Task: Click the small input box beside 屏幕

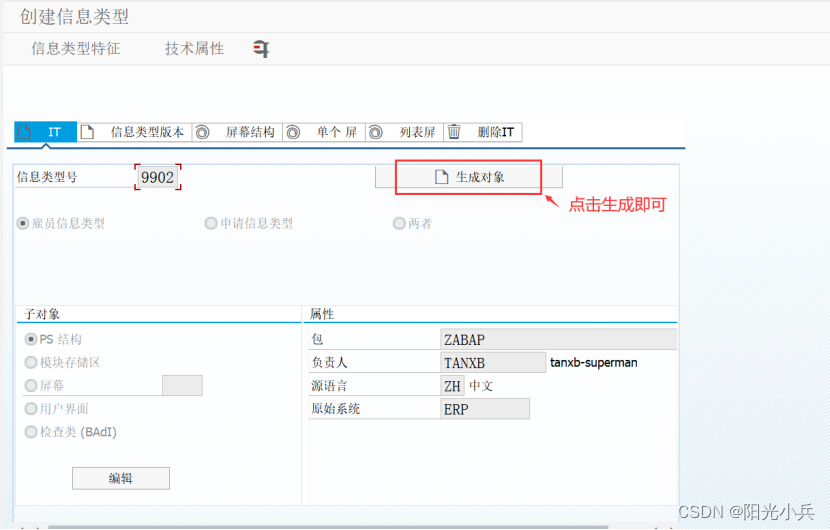Action: click(x=182, y=385)
